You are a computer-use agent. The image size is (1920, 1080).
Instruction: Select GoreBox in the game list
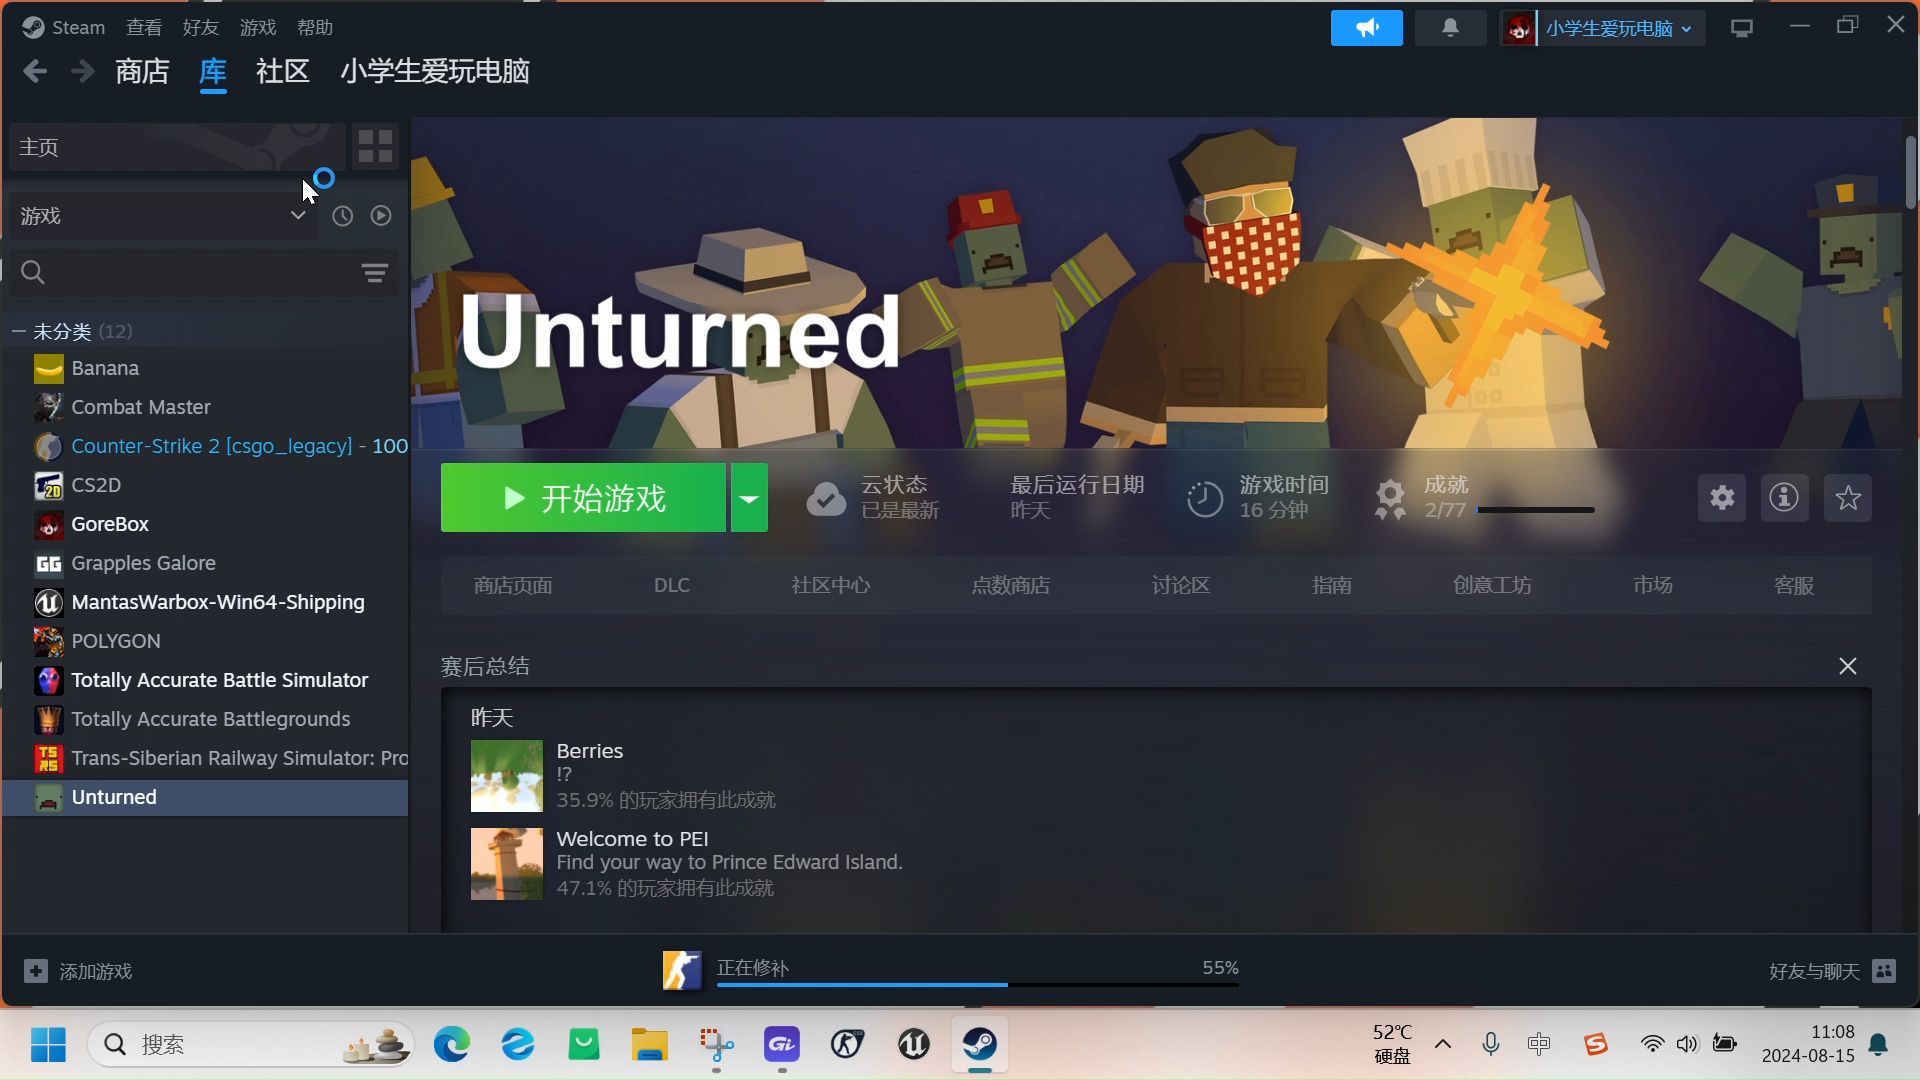[x=110, y=524]
